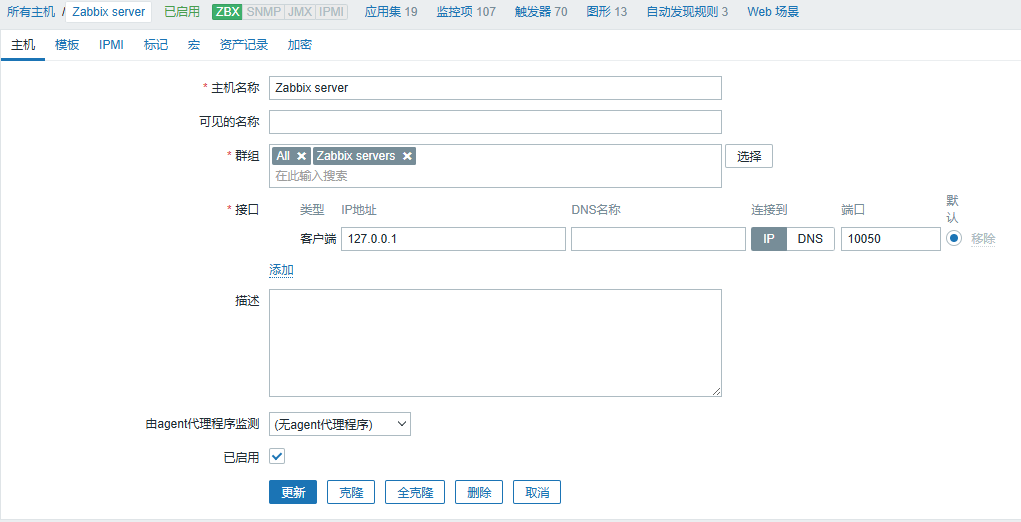
Task: Click the 删除 button
Action: [x=479, y=492]
